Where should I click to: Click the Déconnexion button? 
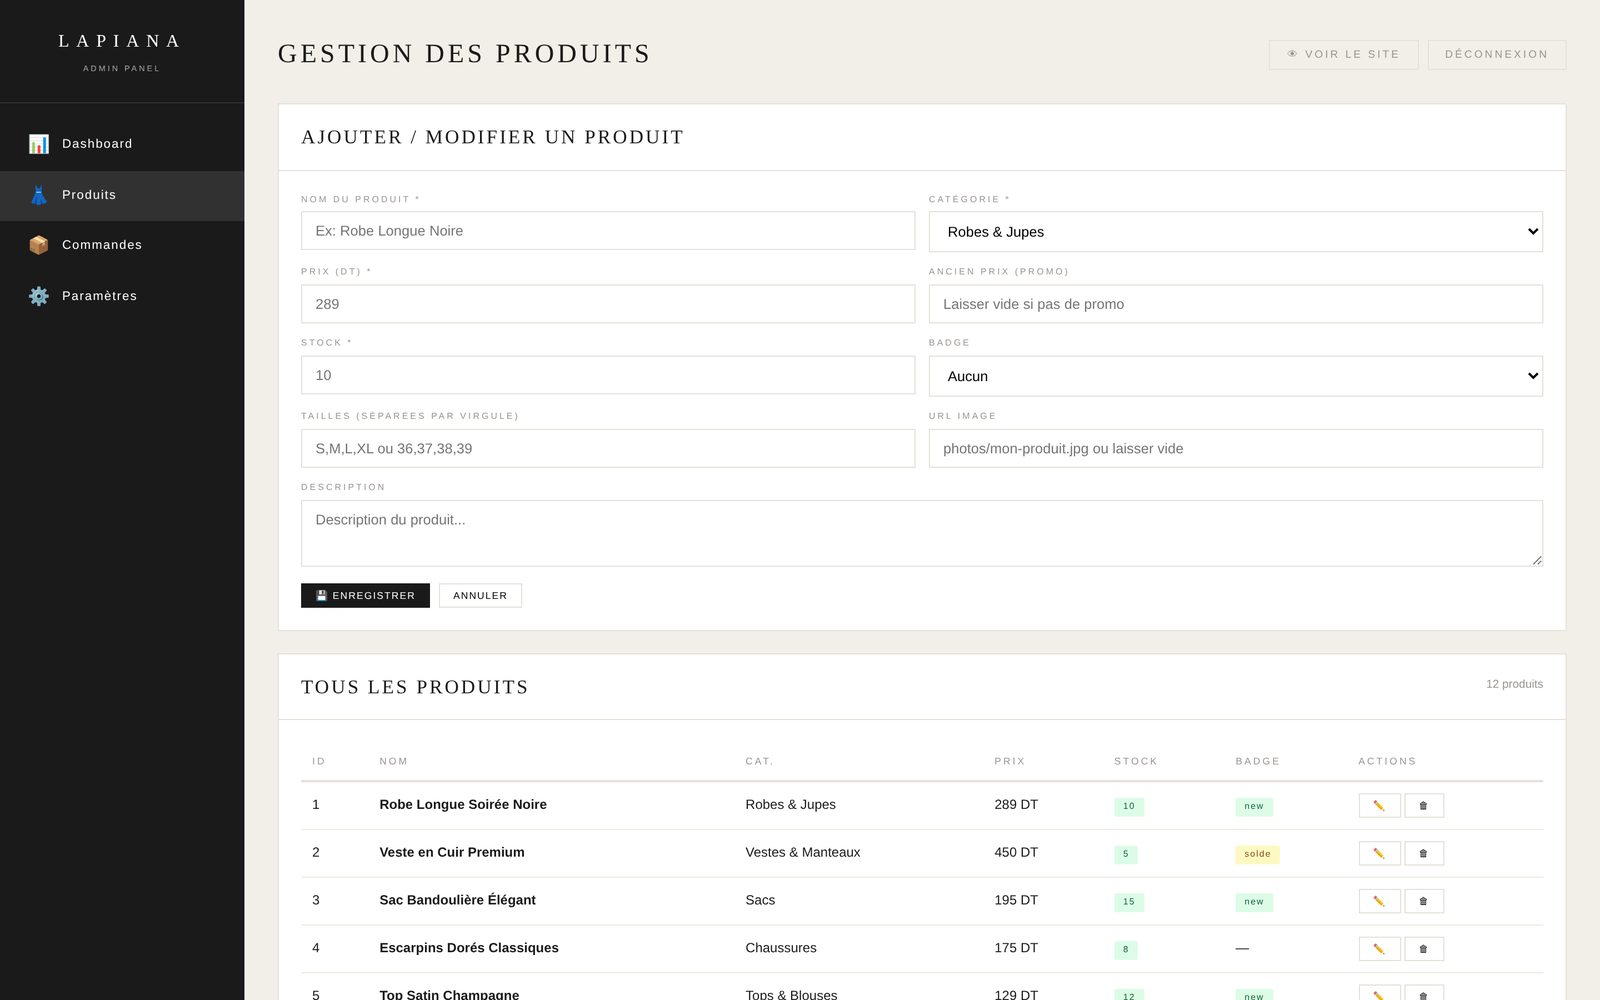[1496, 55]
